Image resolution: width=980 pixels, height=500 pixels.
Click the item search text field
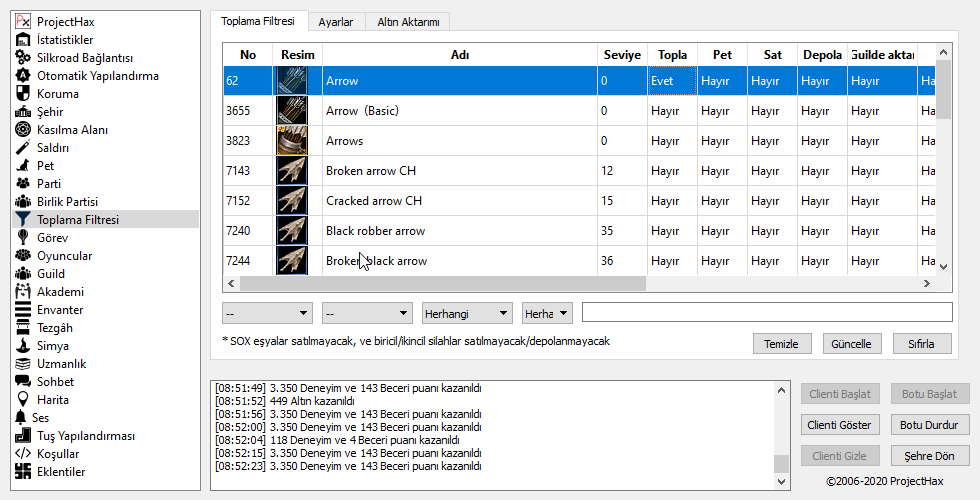coord(766,313)
